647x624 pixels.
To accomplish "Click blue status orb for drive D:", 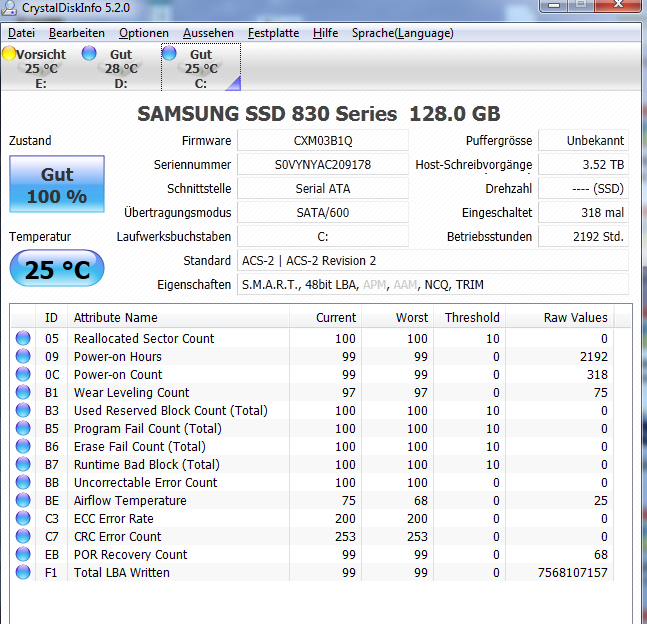I will point(89,53).
